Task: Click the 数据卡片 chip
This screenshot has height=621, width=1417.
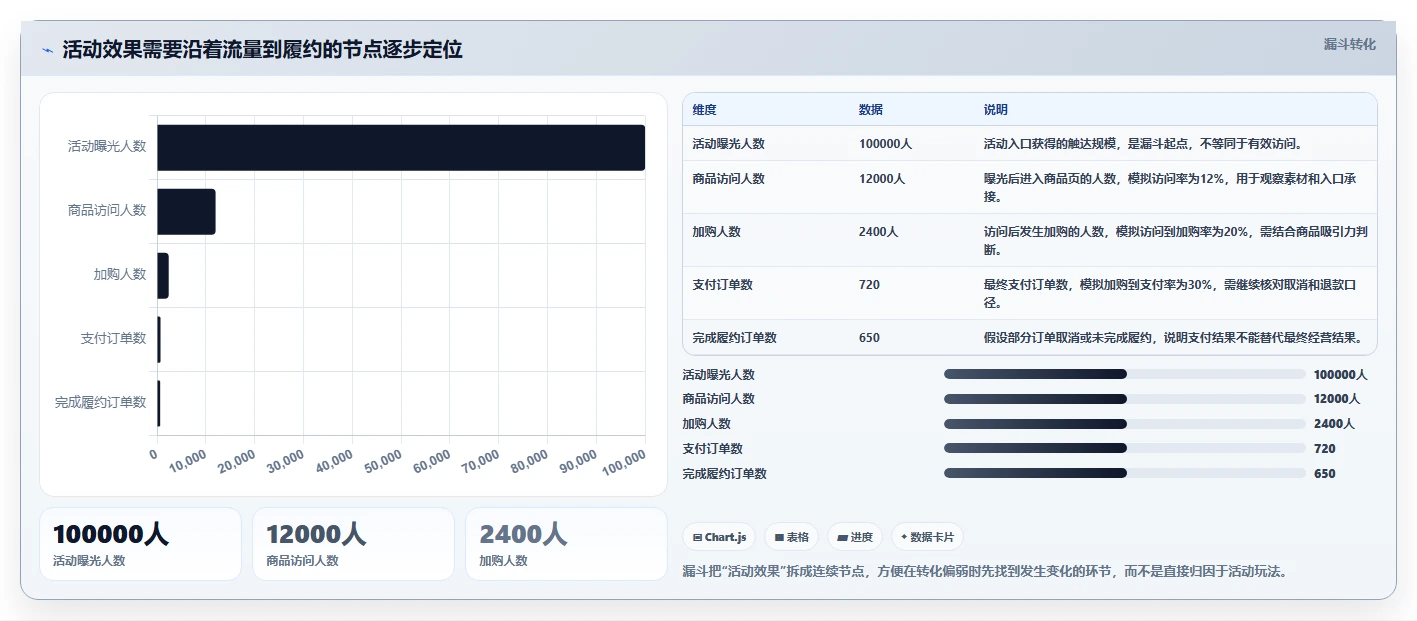Action: point(927,537)
